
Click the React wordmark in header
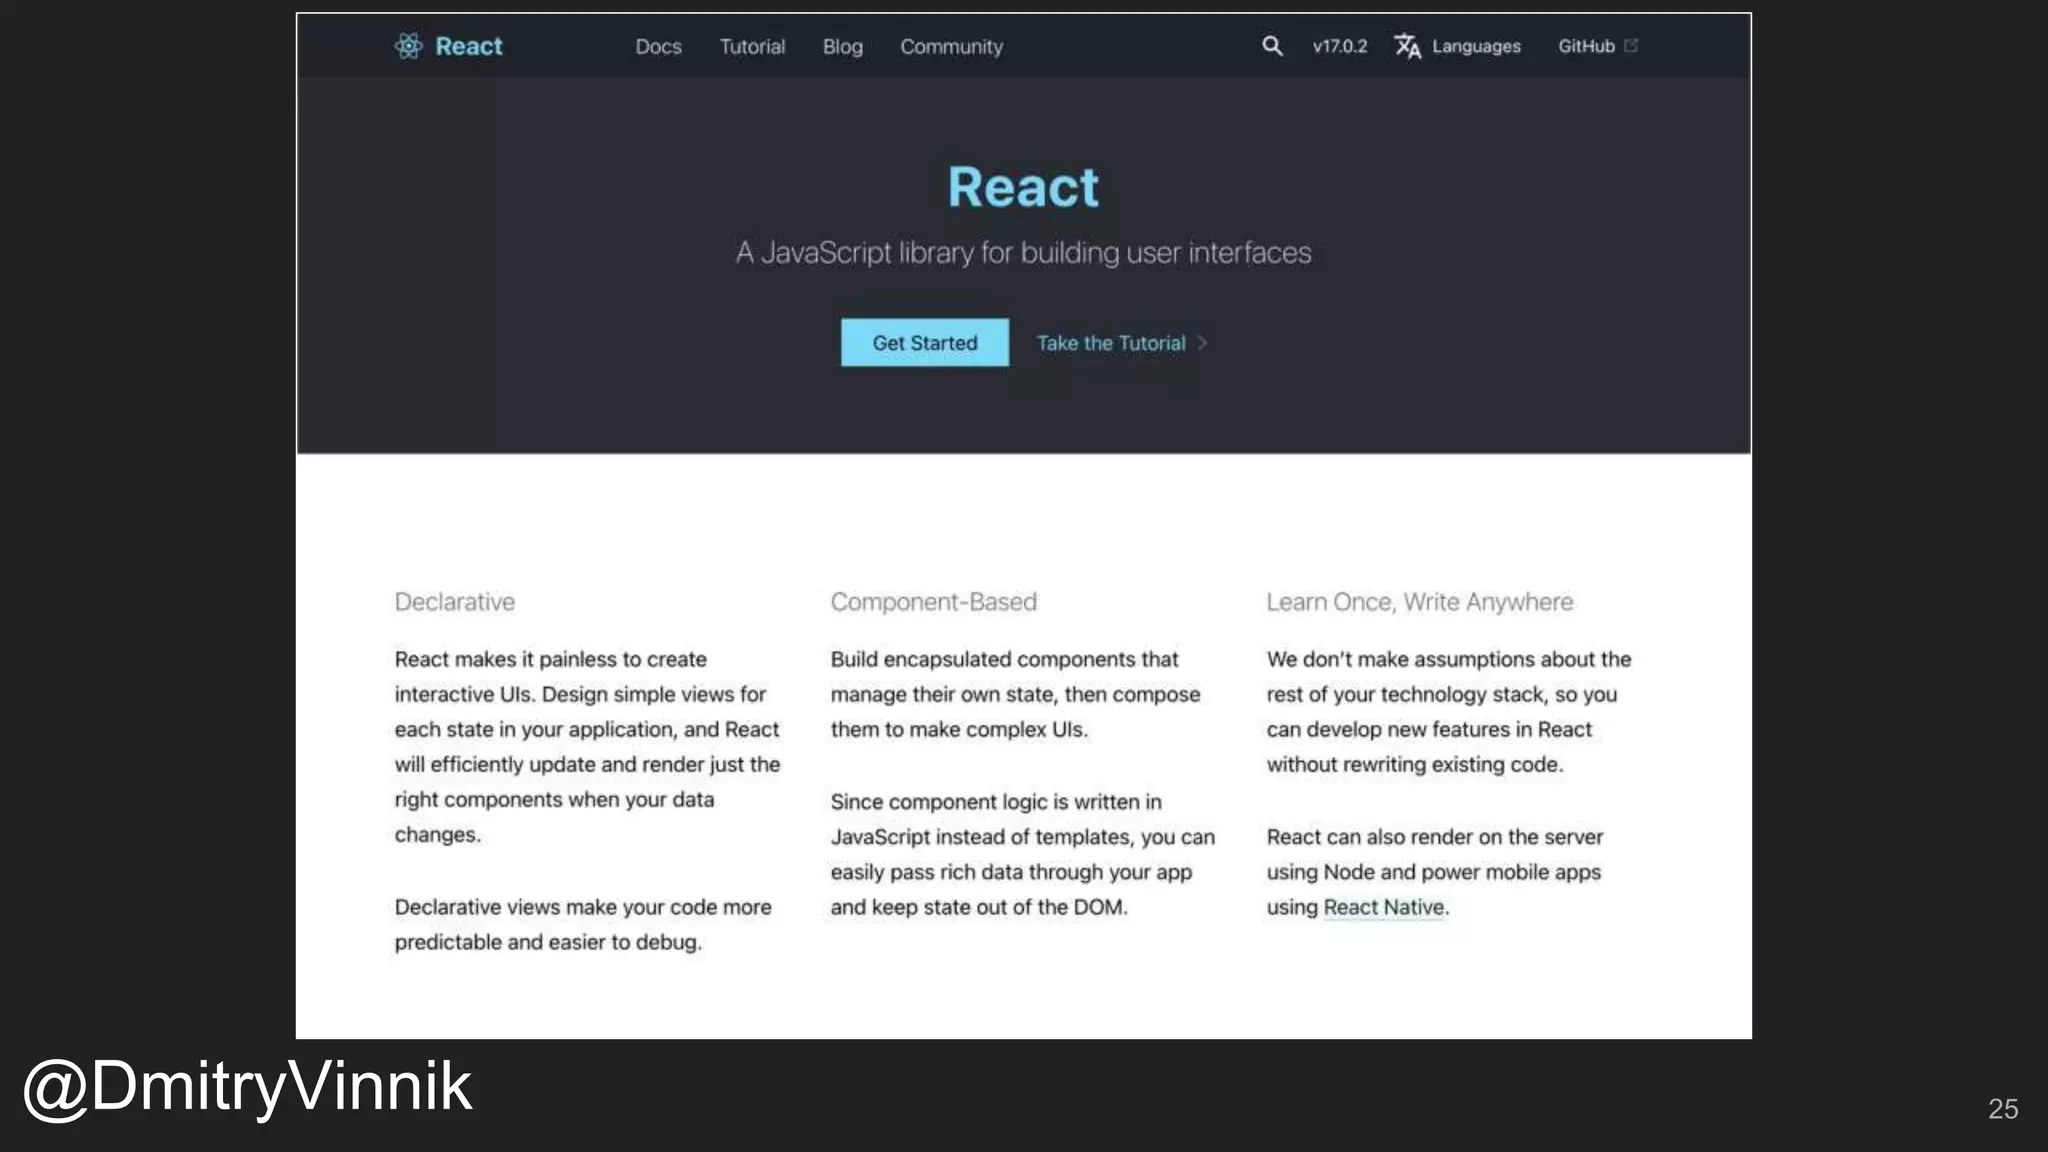[468, 47]
